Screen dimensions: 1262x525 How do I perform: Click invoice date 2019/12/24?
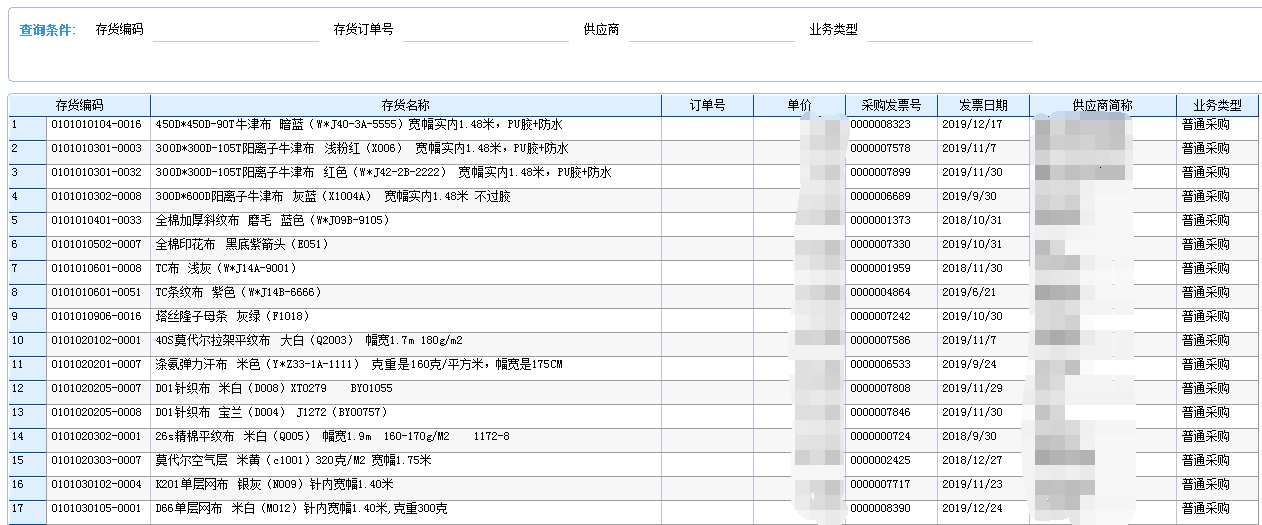[972, 509]
